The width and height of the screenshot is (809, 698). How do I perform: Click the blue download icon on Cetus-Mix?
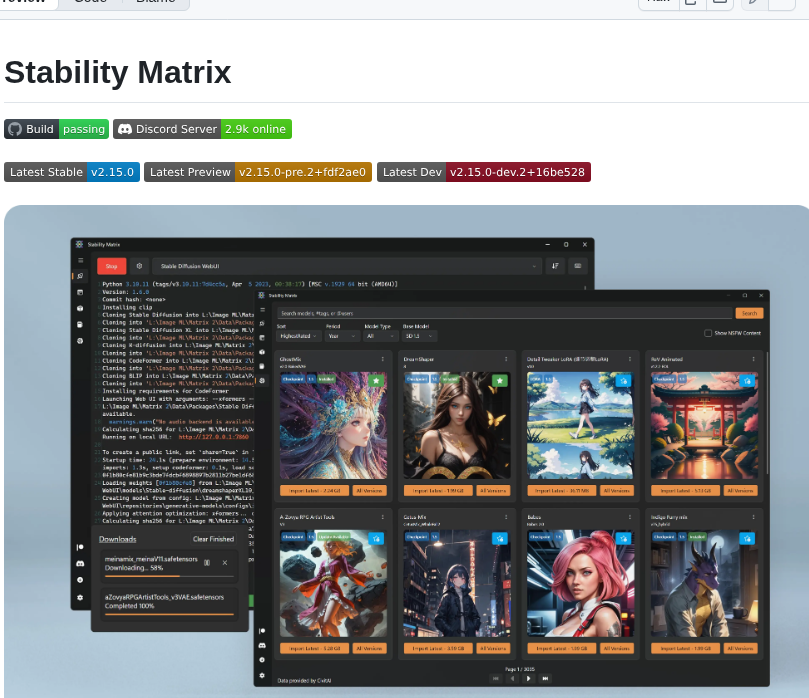tap(499, 539)
